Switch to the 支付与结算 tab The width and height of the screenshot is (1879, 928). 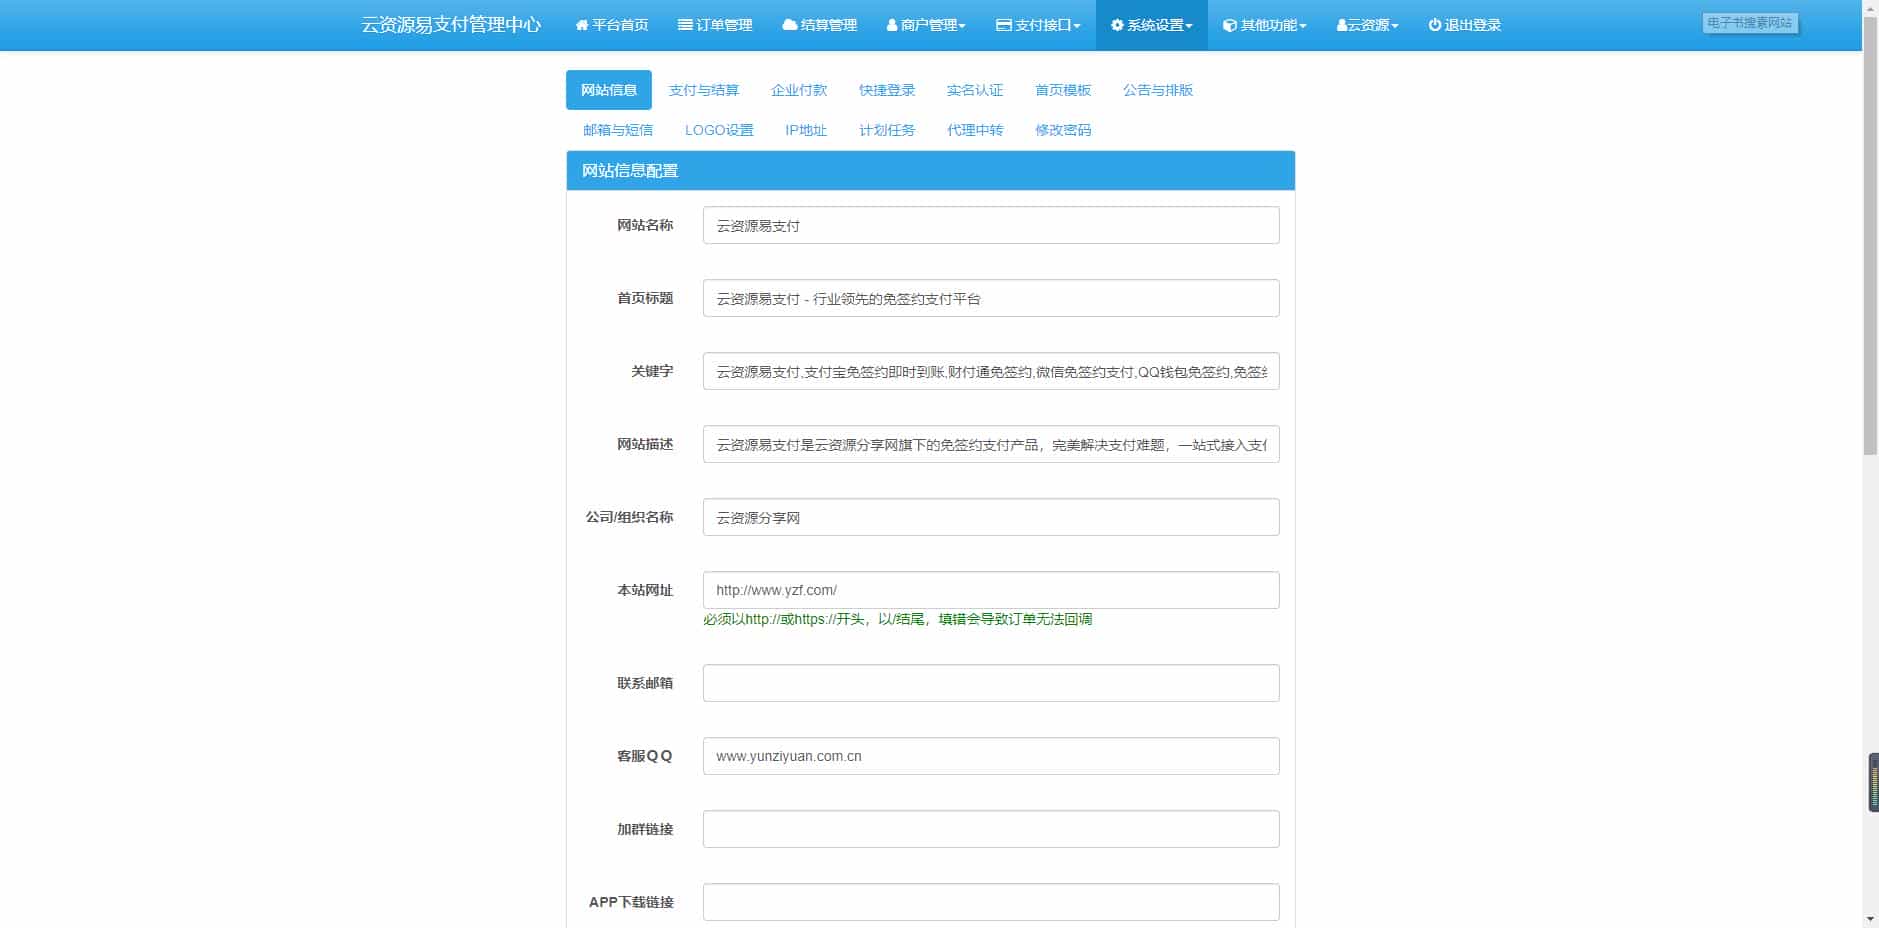tap(703, 90)
